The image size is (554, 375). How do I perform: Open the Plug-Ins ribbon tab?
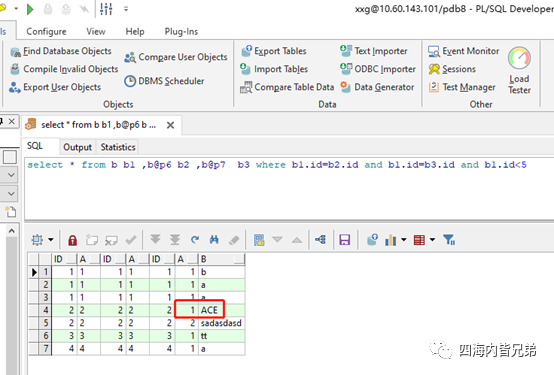pyautogui.click(x=181, y=31)
